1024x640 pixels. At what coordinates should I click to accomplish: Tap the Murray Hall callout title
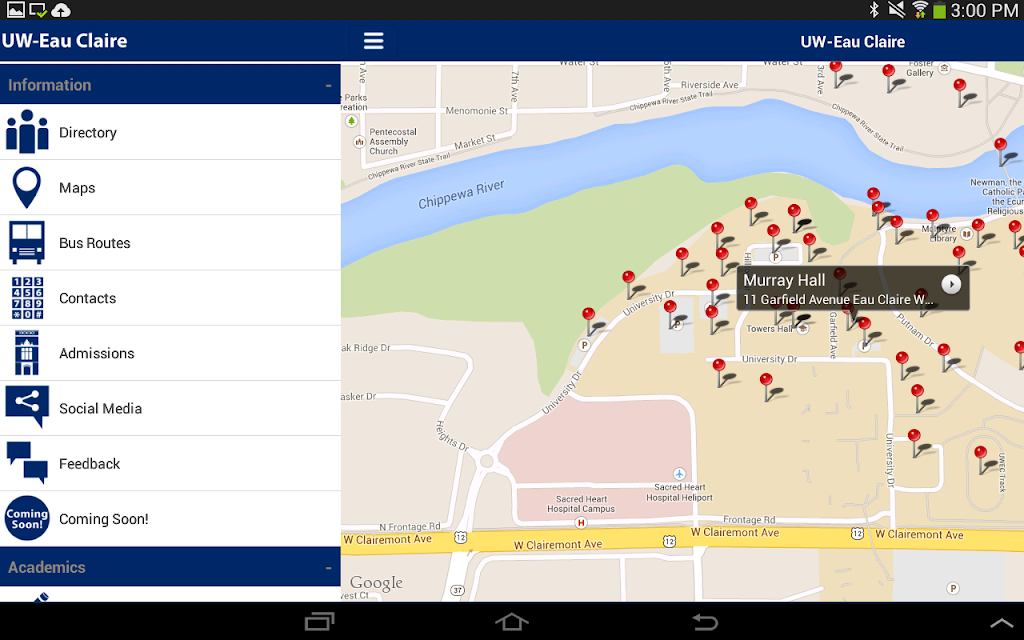coord(784,280)
